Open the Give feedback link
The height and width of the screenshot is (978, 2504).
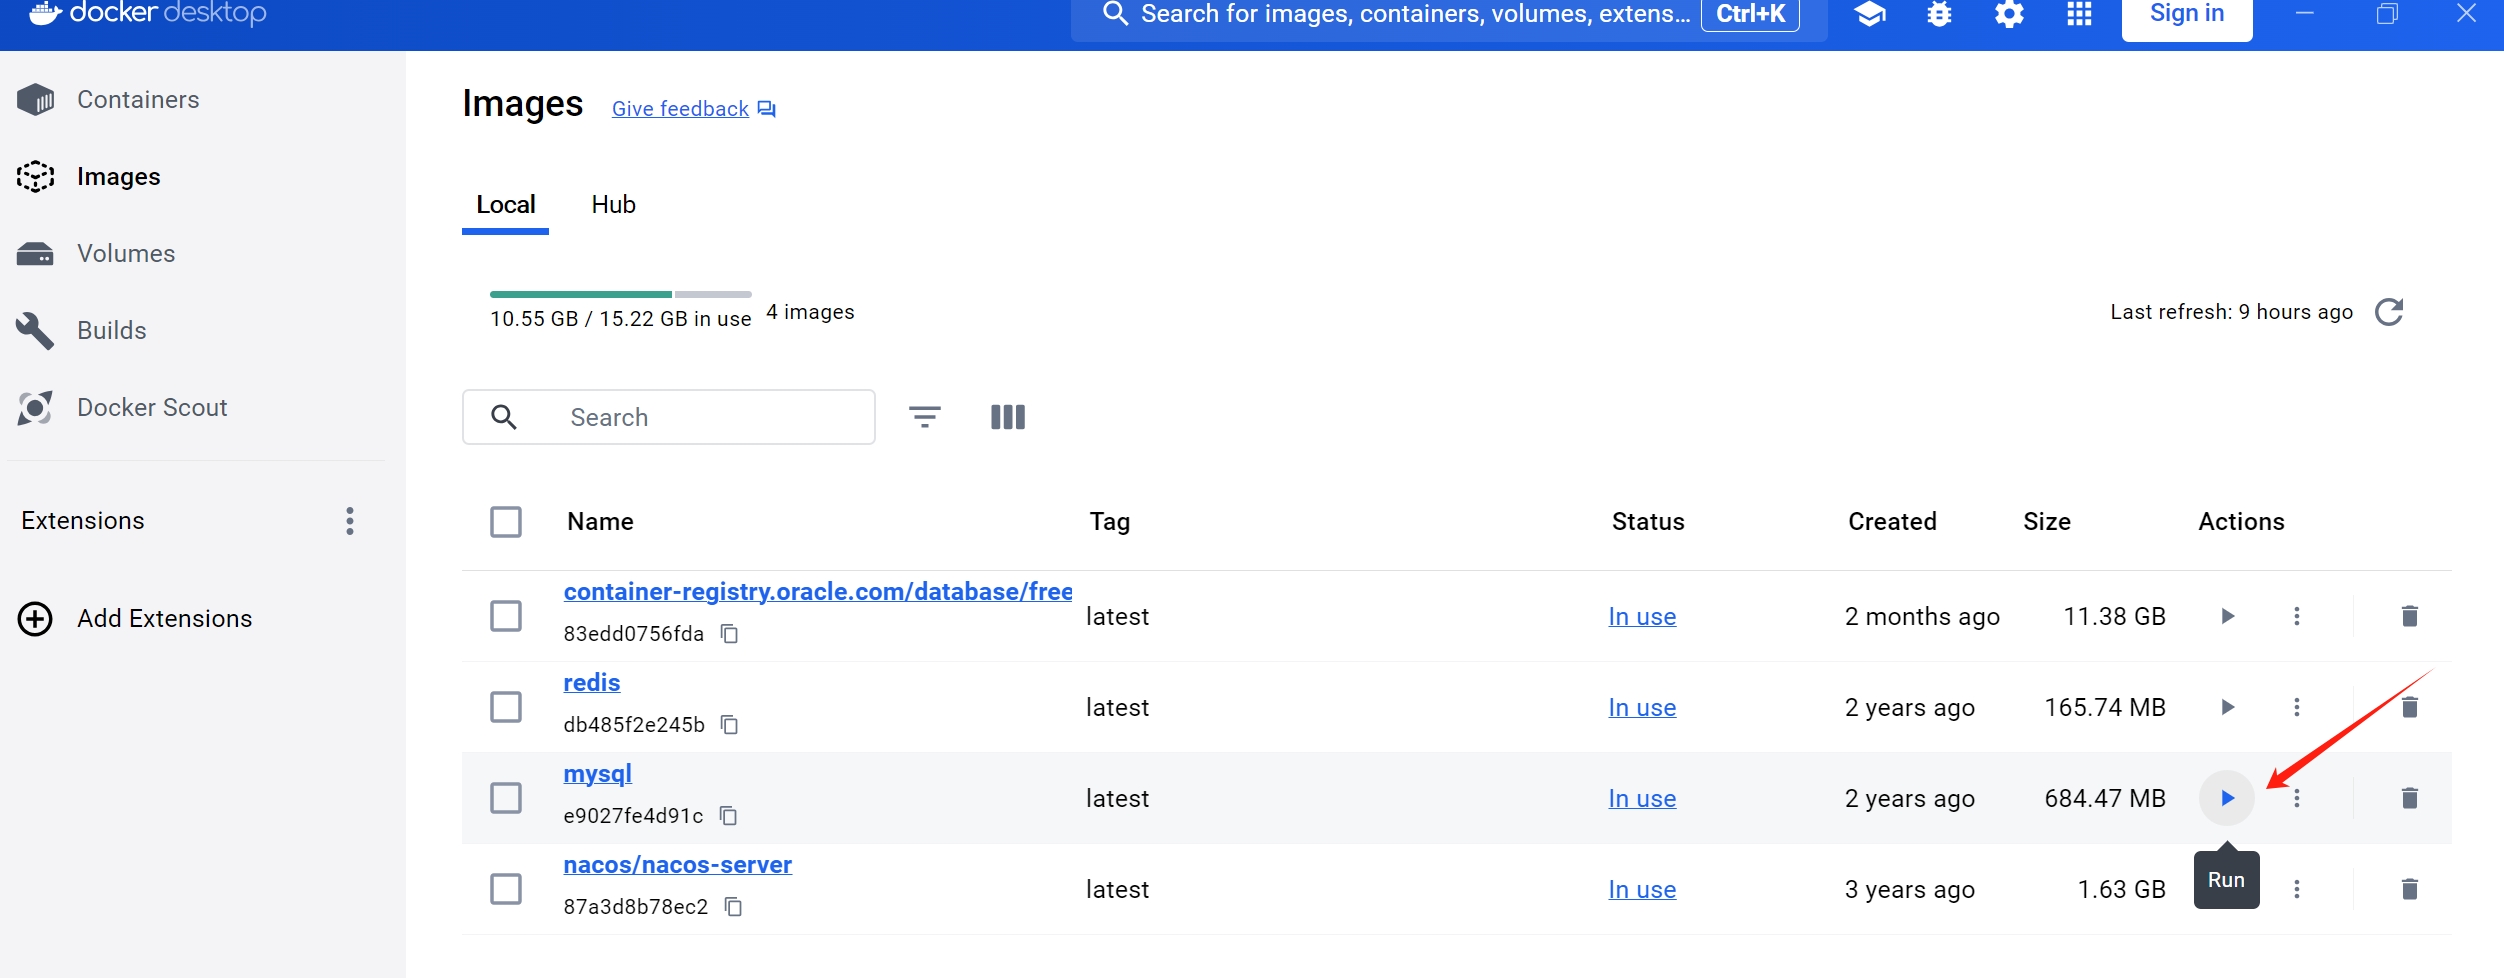tap(680, 108)
